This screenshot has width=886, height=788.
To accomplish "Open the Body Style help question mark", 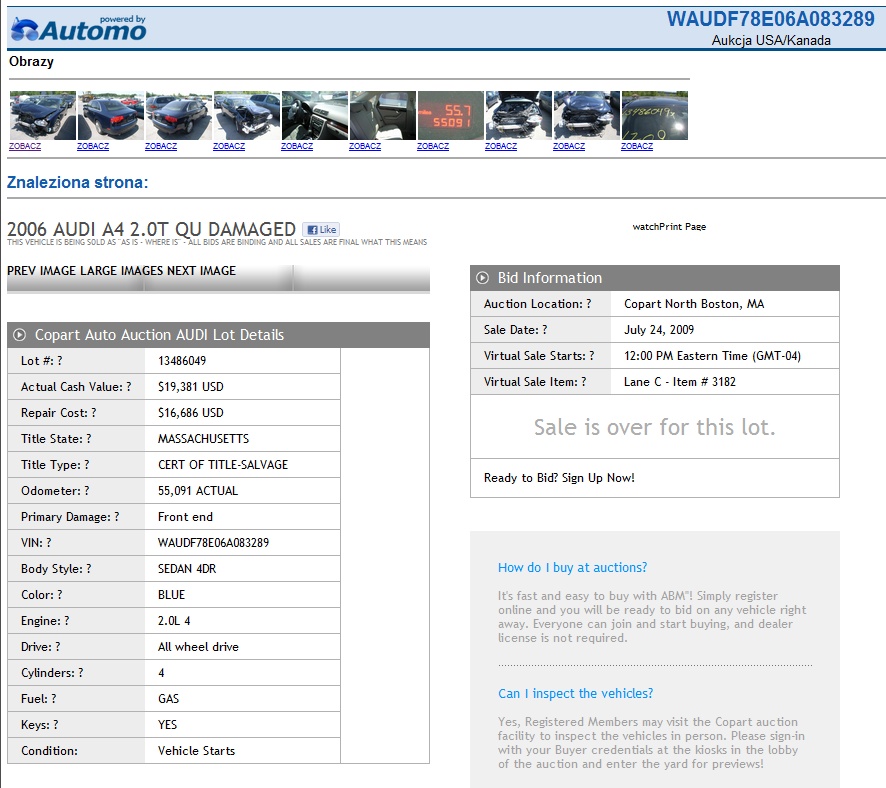I will coord(89,569).
